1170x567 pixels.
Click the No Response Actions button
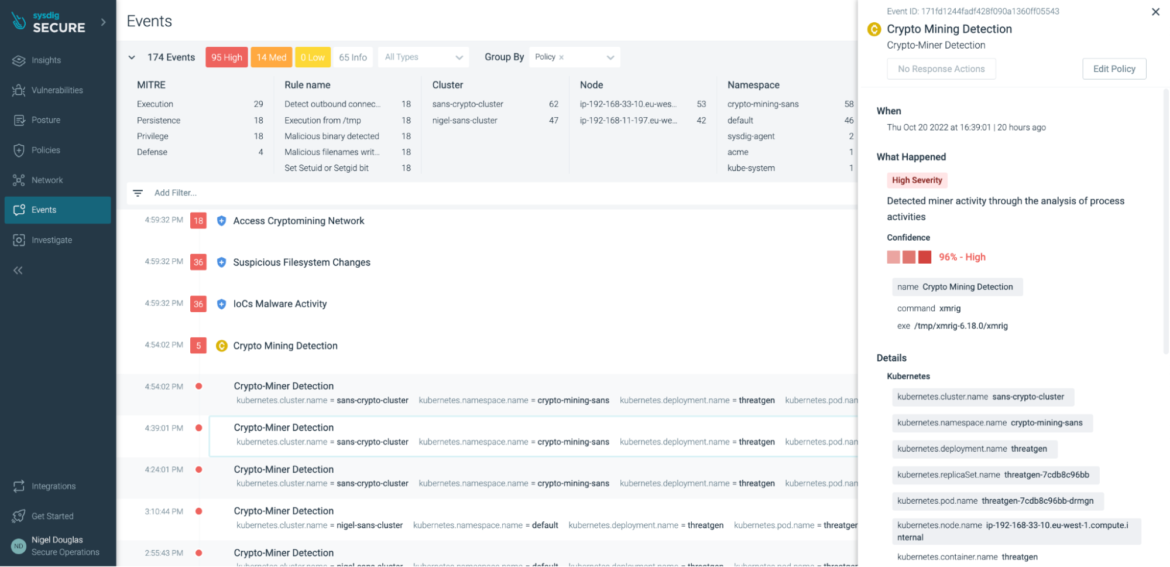pyautogui.click(x=941, y=69)
